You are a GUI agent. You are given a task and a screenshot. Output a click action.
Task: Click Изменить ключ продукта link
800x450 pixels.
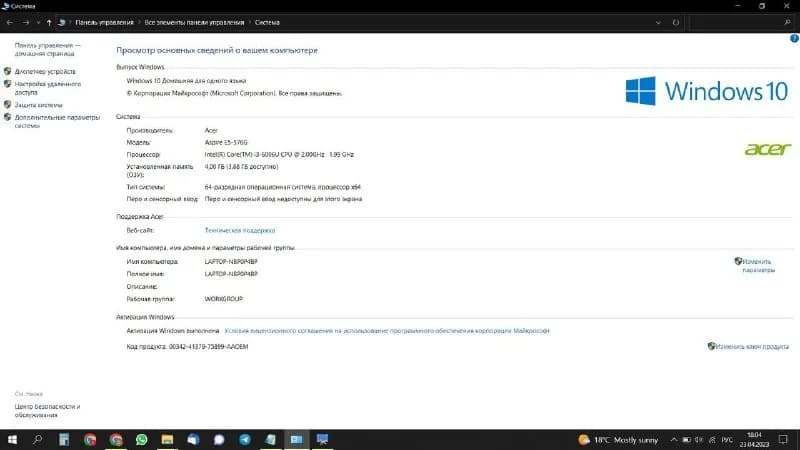[753, 347]
